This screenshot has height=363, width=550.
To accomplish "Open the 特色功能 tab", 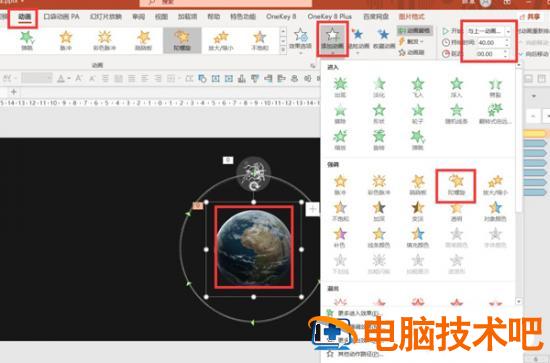I will (x=243, y=16).
